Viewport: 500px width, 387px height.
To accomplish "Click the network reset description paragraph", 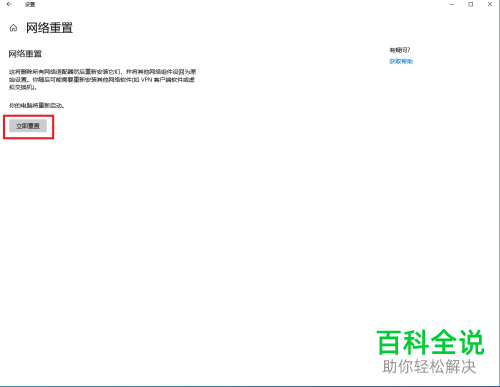I will pos(102,80).
